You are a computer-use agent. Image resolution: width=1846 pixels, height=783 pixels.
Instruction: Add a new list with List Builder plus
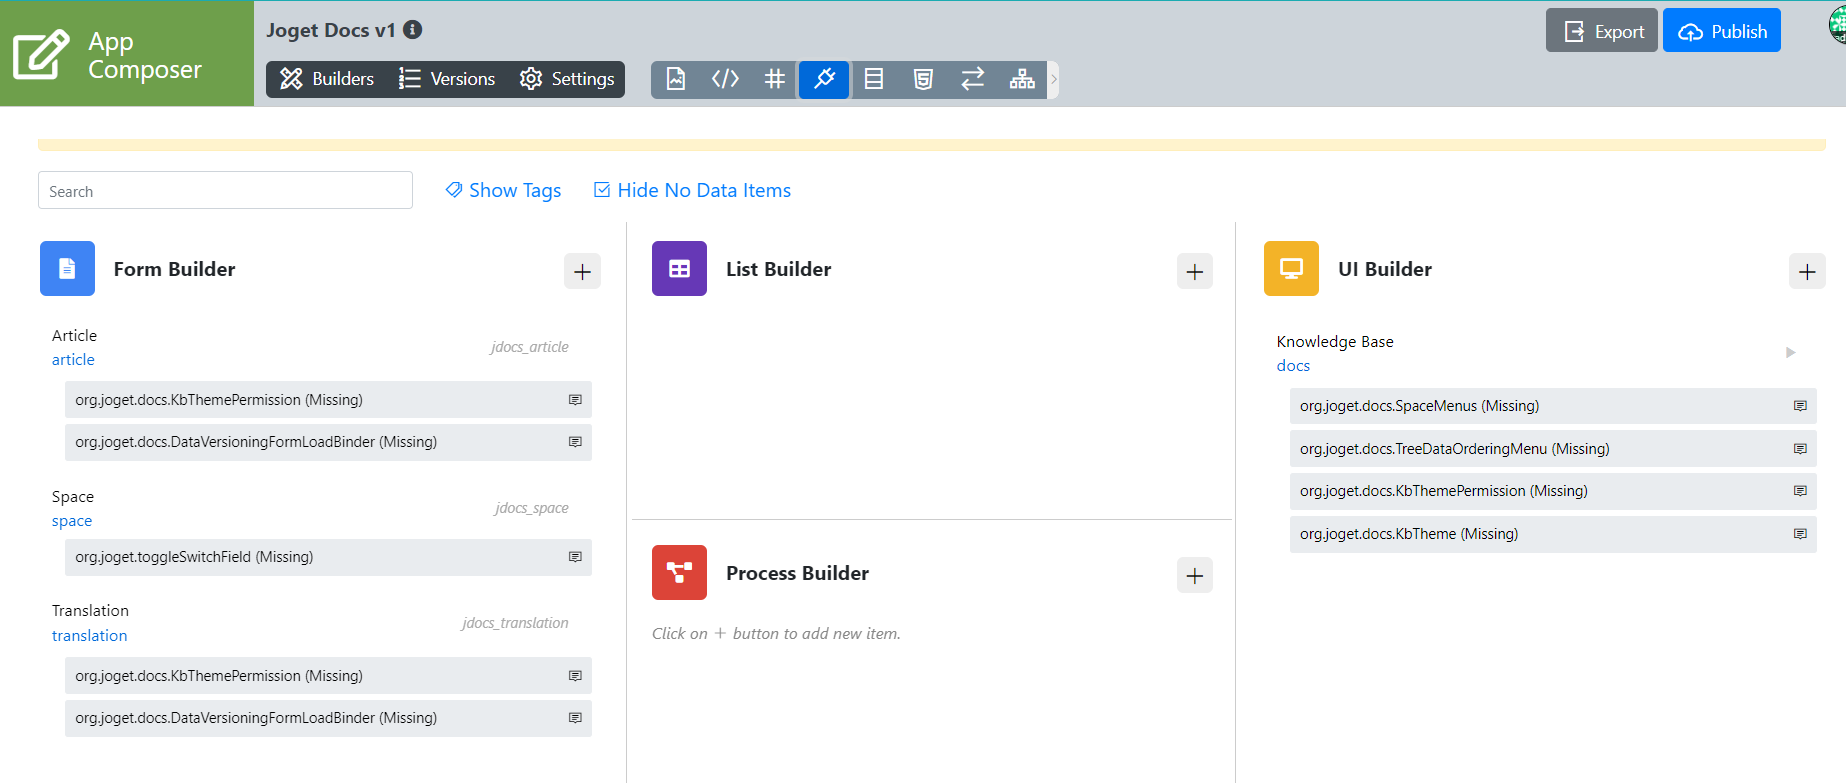(x=1194, y=271)
